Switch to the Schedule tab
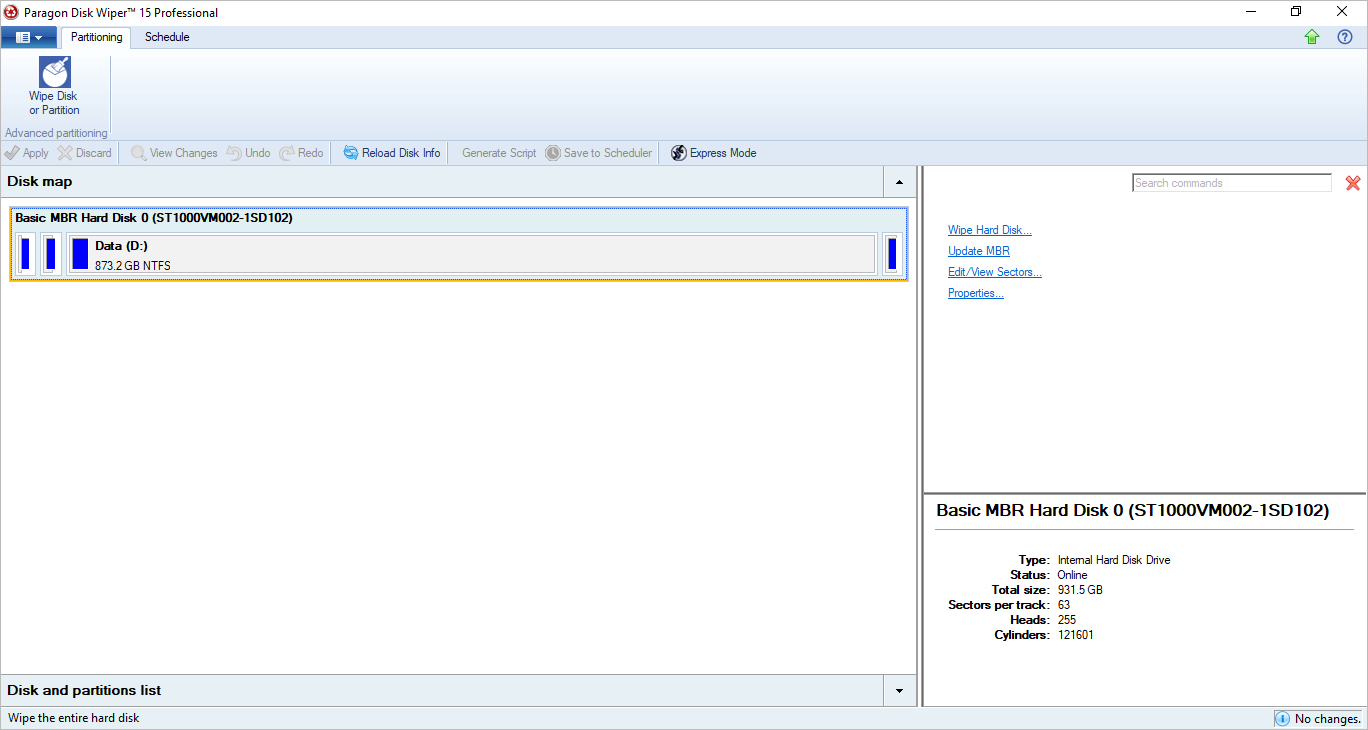This screenshot has height=730, width=1368. point(167,37)
